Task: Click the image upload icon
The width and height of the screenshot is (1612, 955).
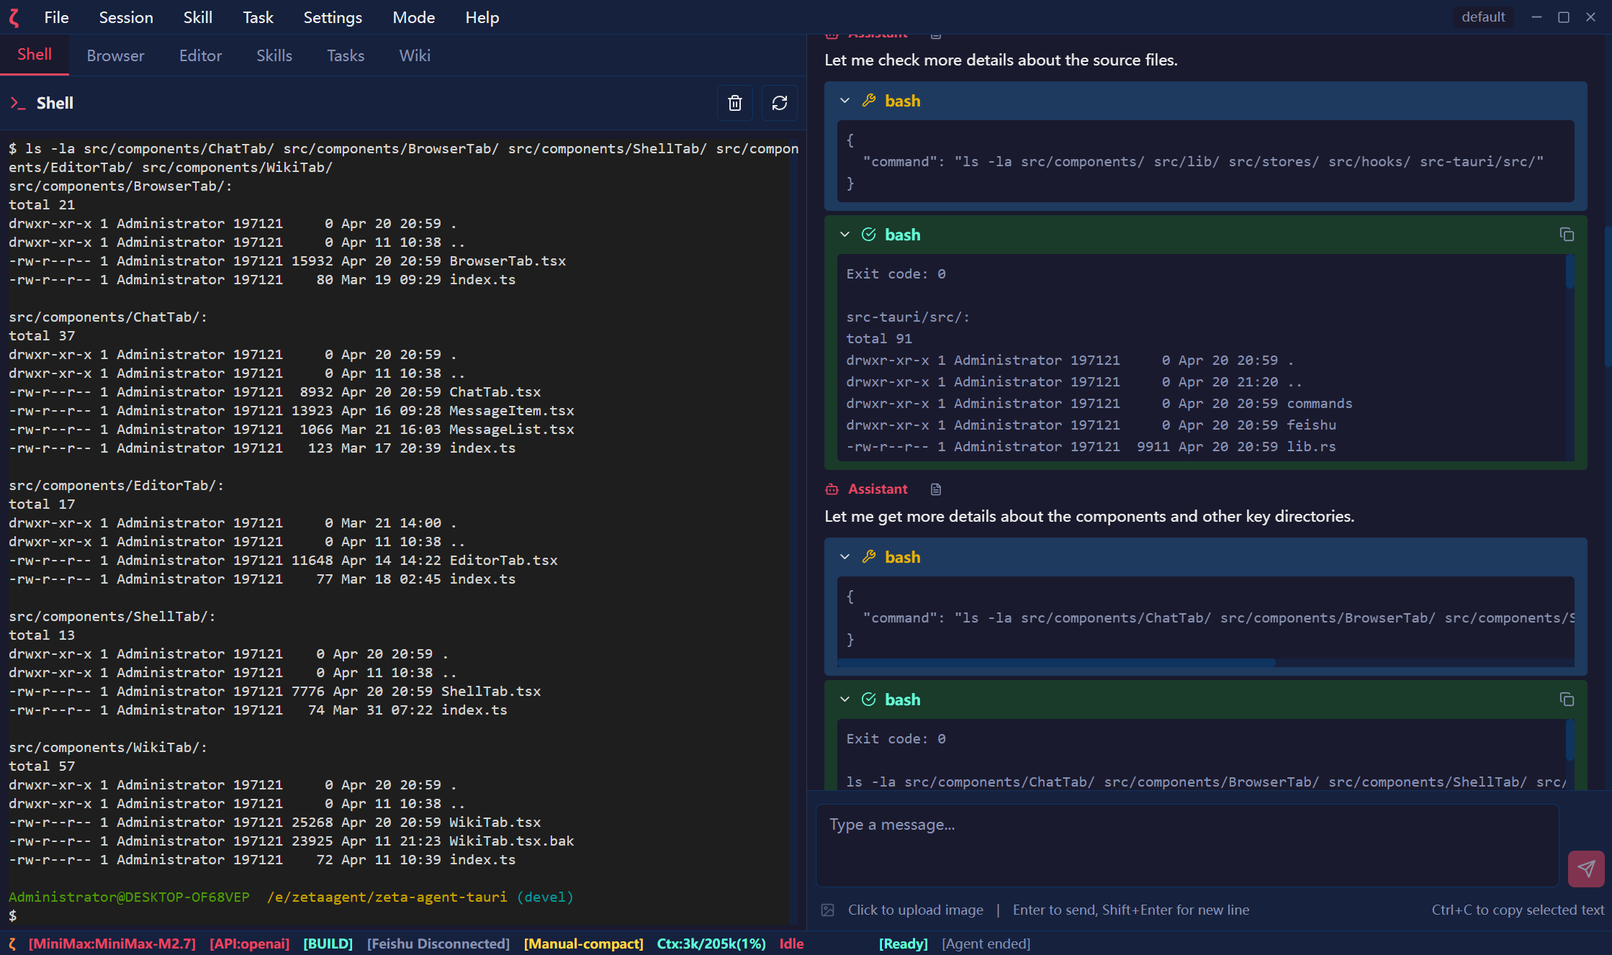Action: (x=828, y=910)
